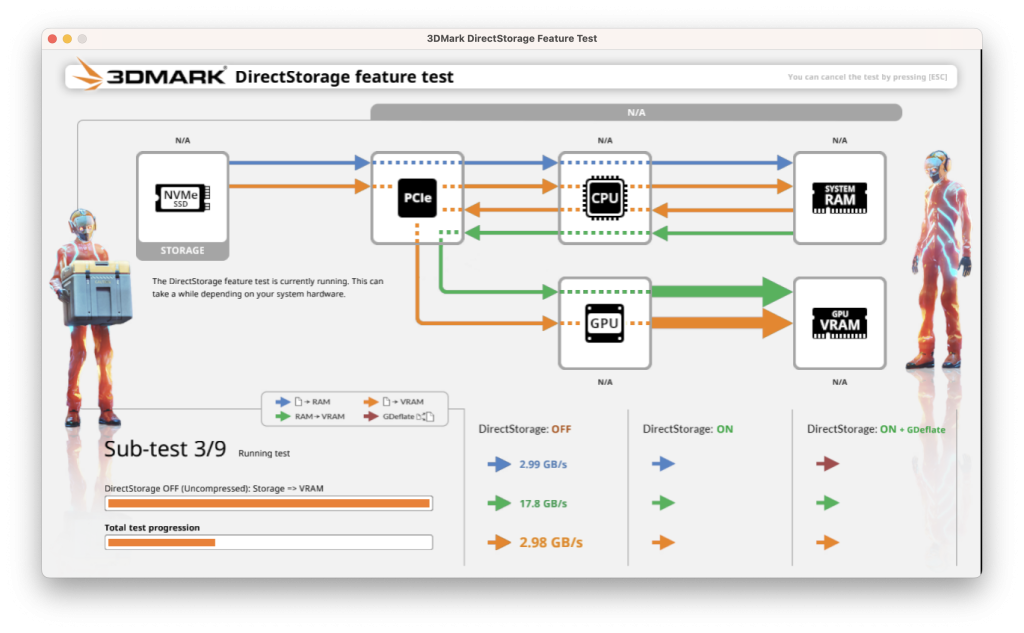
Task: Click the System RAM icon
Action: pyautogui.click(x=839, y=198)
